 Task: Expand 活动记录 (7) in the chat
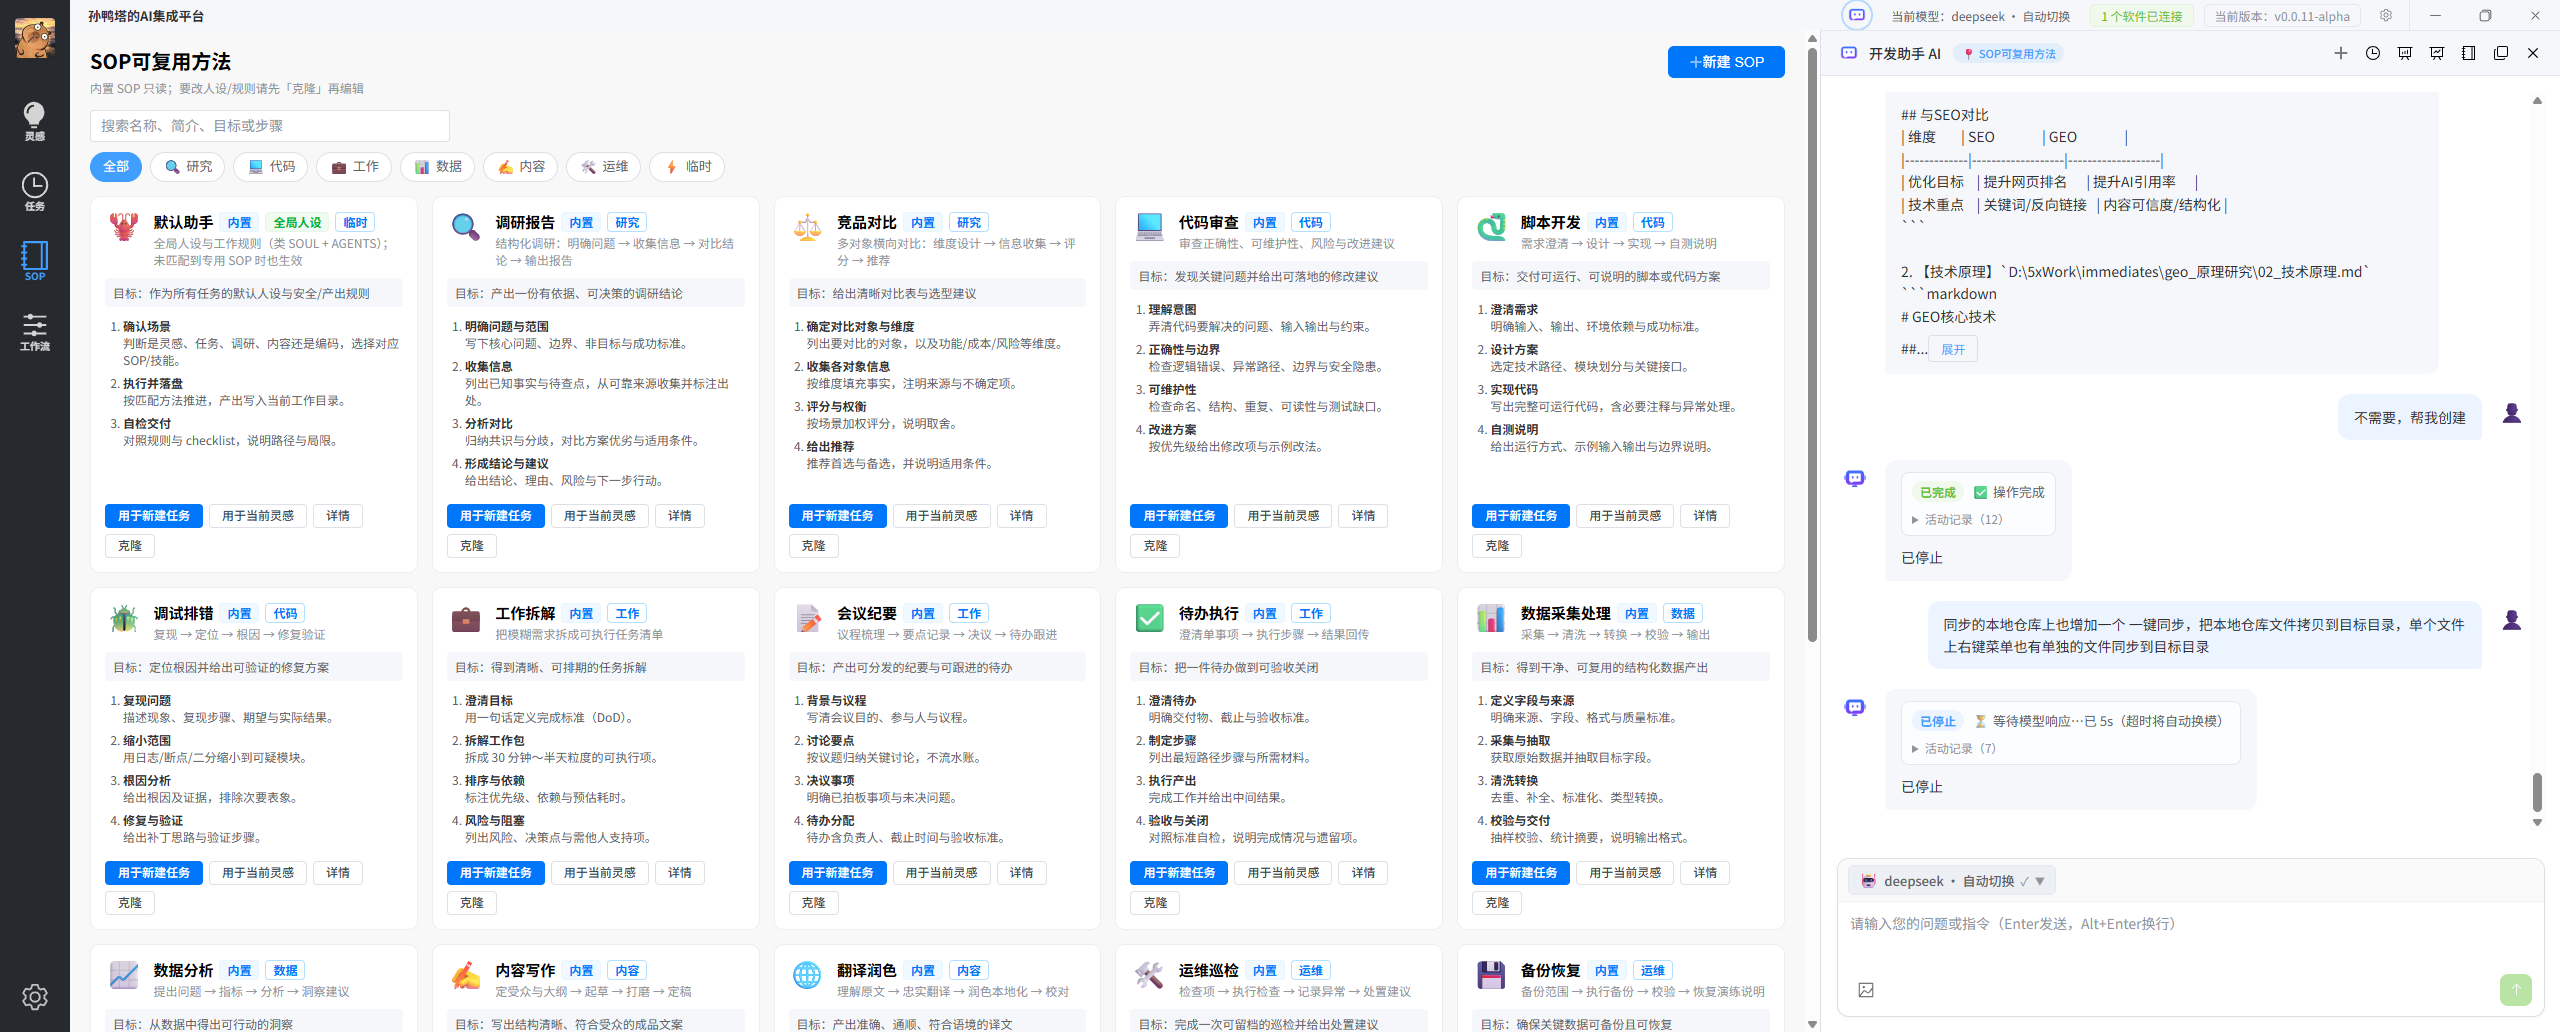(1953, 749)
